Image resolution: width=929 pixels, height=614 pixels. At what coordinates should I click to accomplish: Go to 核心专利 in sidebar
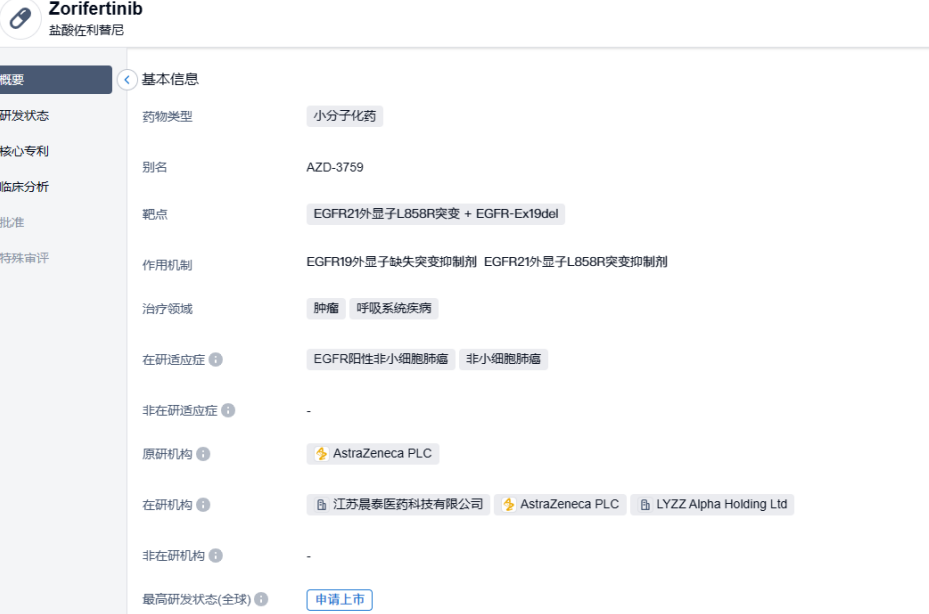tap(25, 152)
